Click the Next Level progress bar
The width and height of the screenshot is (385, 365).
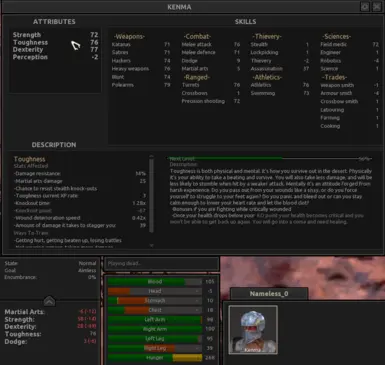[270, 159]
